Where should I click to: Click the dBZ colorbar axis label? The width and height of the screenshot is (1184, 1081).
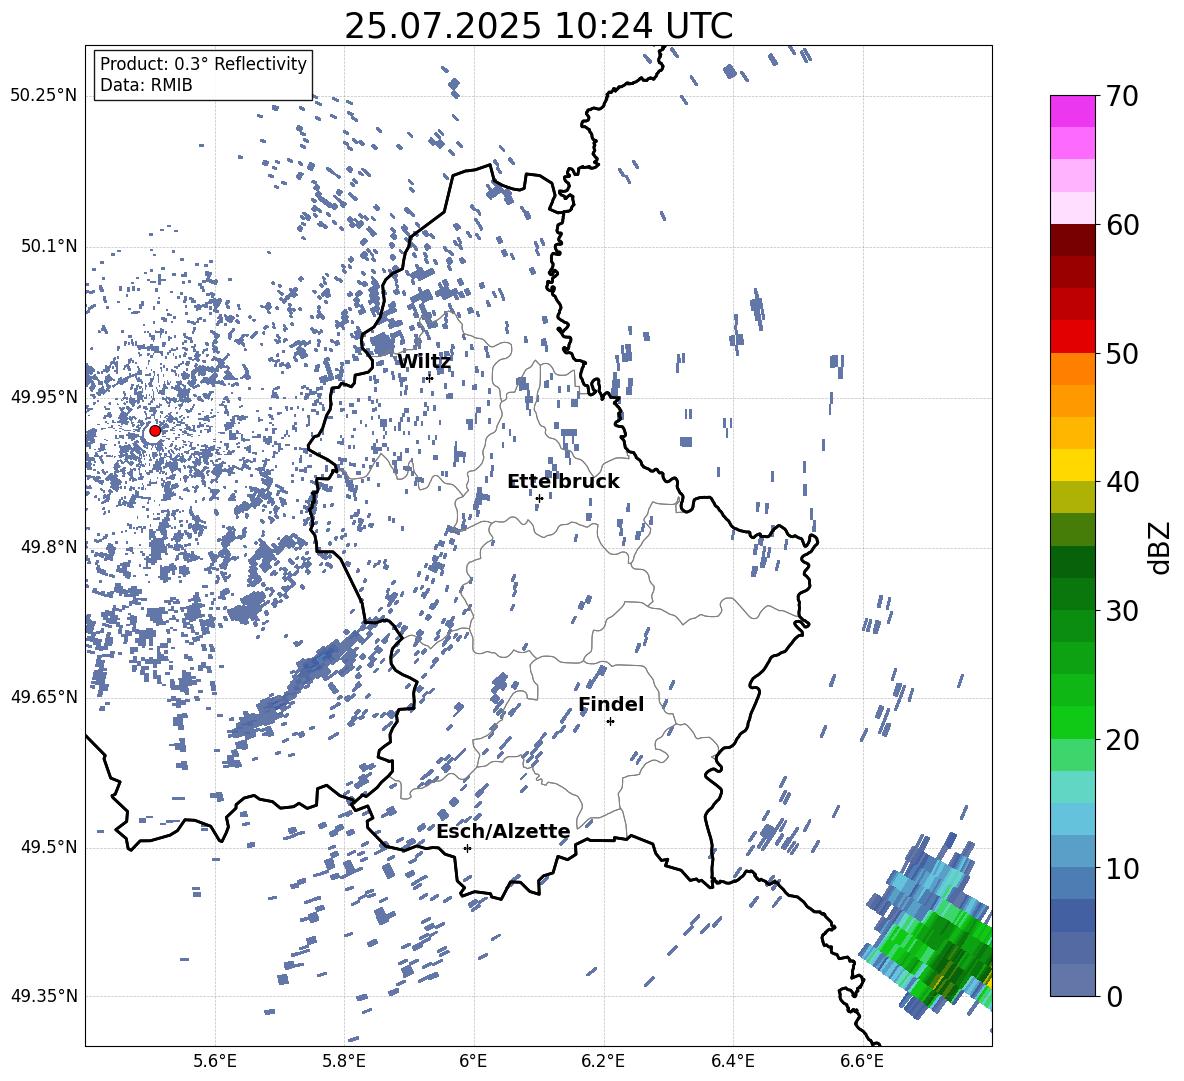tap(1161, 547)
